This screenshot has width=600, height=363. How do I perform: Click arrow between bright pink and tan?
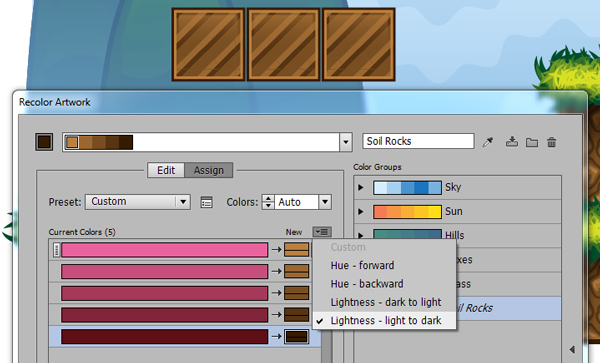[276, 250]
